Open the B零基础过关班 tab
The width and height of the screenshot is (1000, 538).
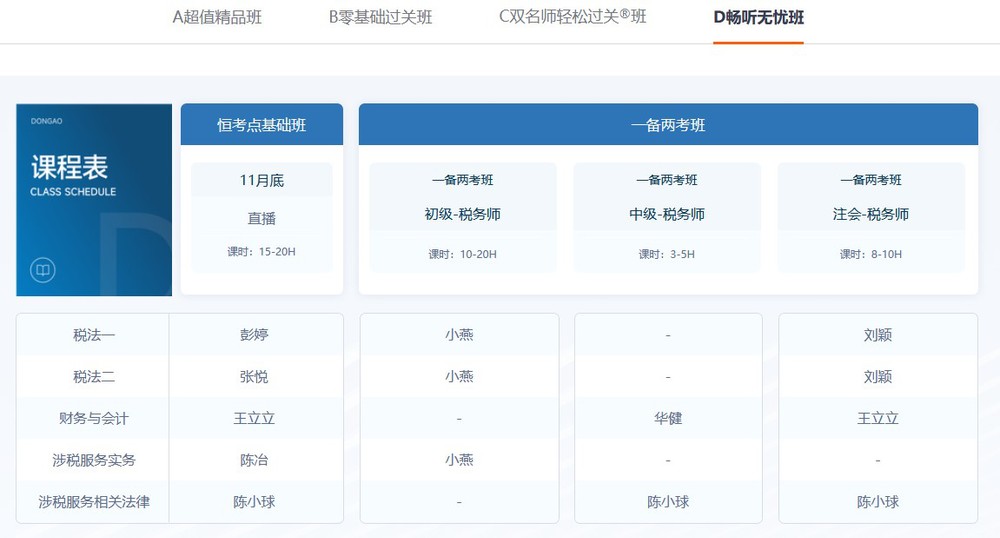click(x=380, y=17)
